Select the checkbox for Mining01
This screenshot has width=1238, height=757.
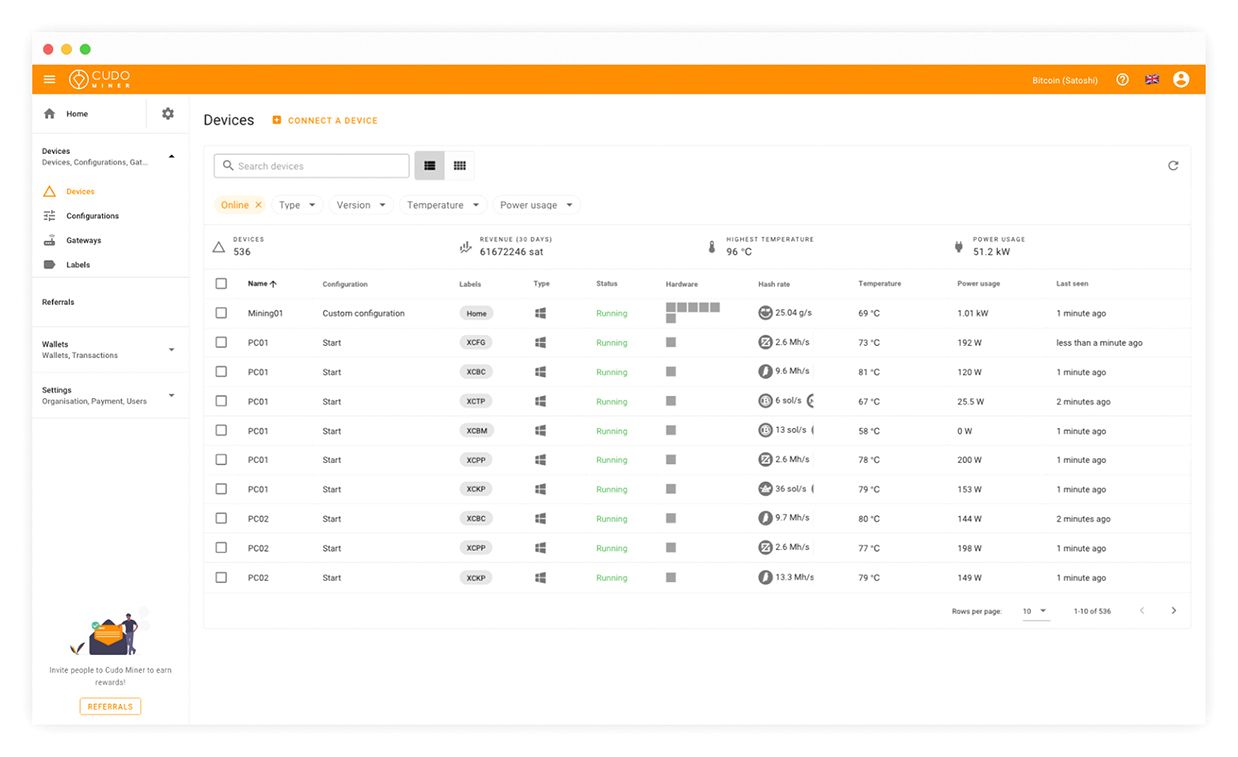pyautogui.click(x=221, y=312)
